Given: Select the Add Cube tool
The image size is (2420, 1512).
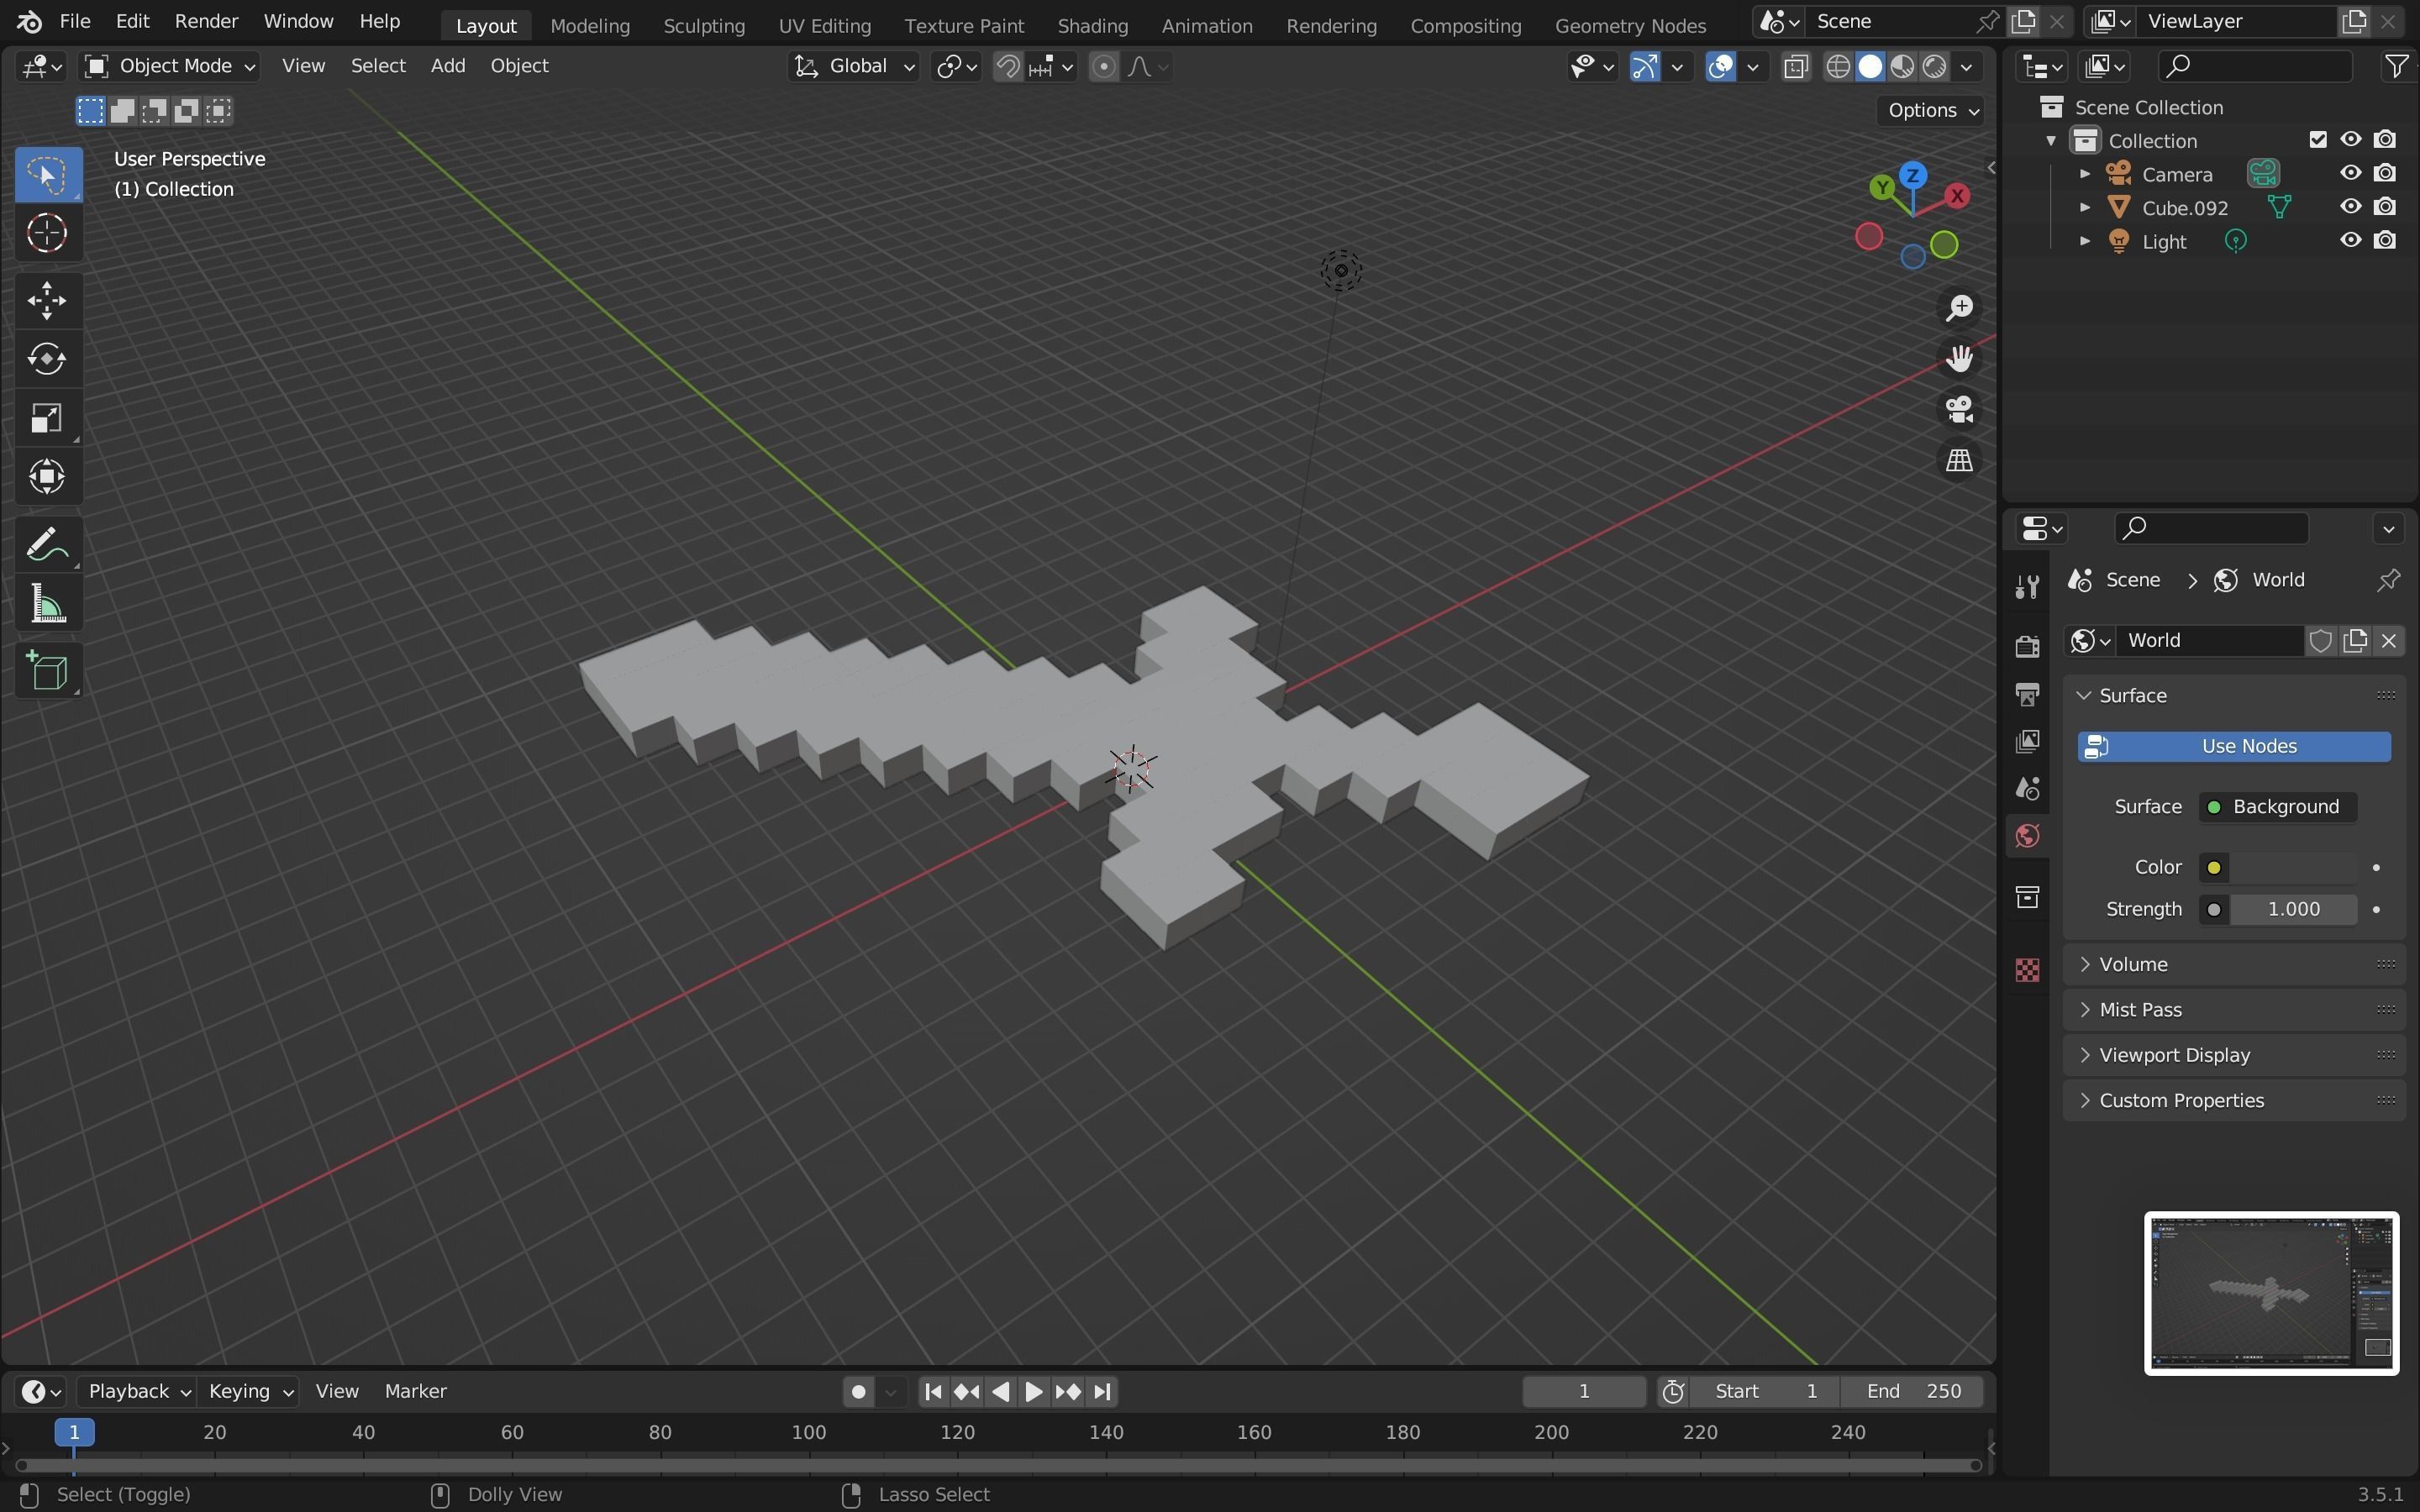Looking at the screenshot, I should 47,671.
